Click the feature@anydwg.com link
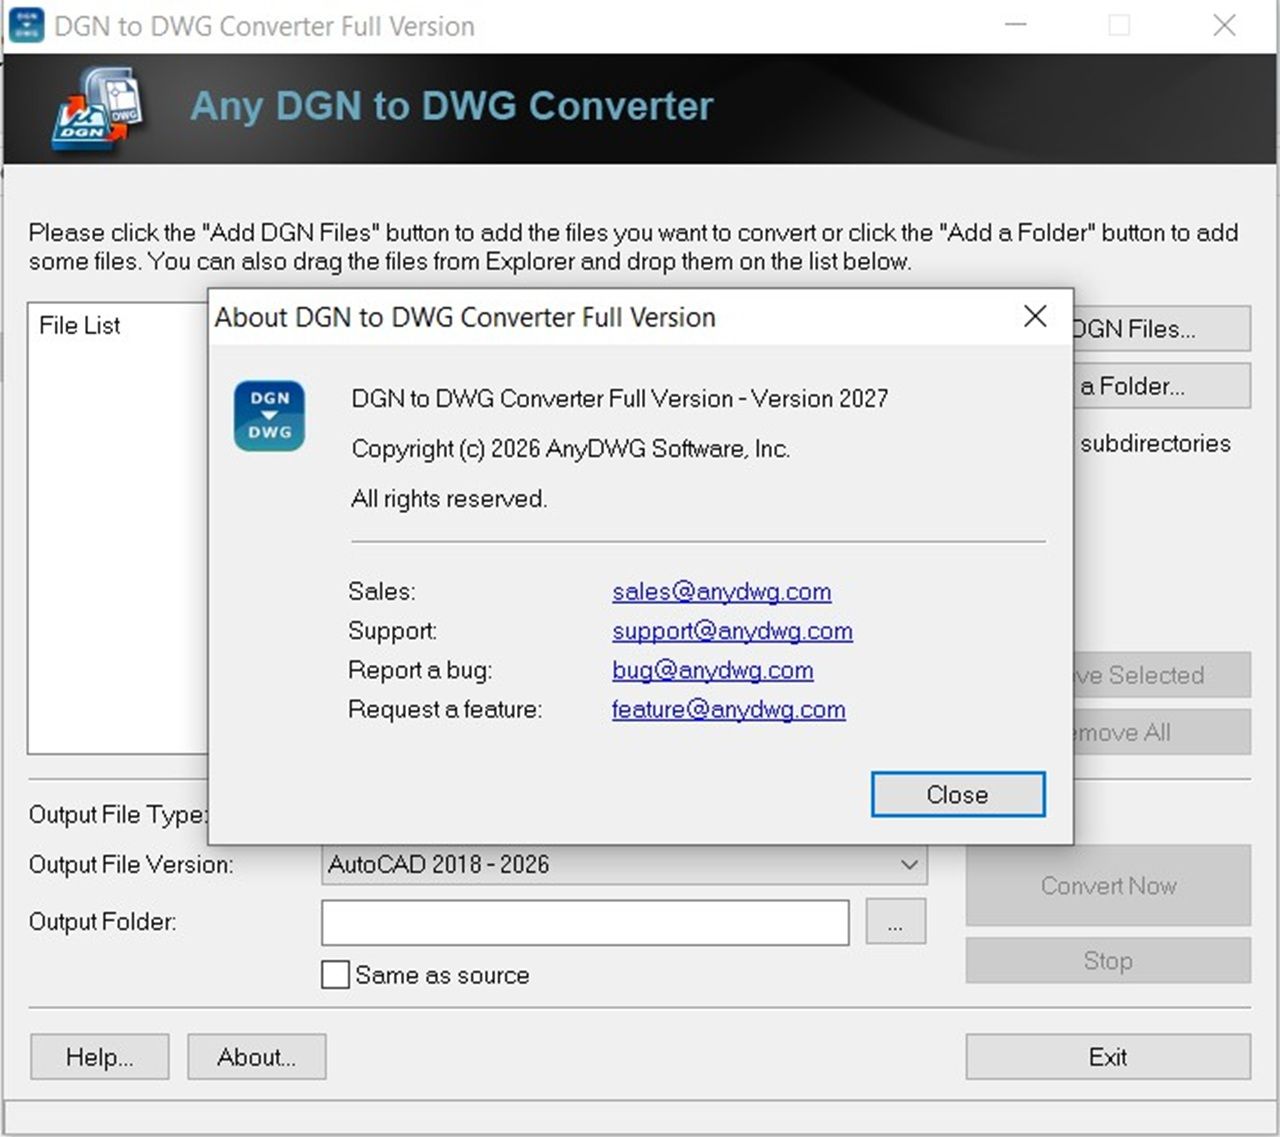This screenshot has height=1137, width=1280. [728, 709]
